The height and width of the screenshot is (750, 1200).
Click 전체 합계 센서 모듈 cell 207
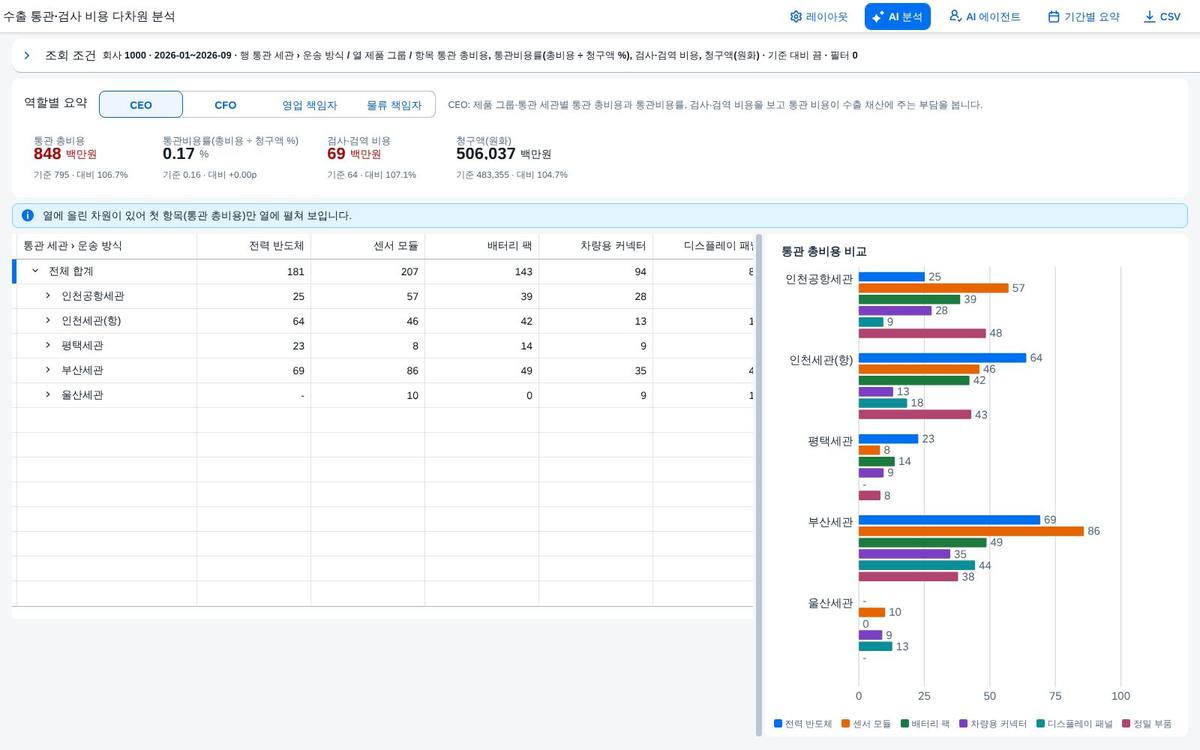tap(368, 271)
